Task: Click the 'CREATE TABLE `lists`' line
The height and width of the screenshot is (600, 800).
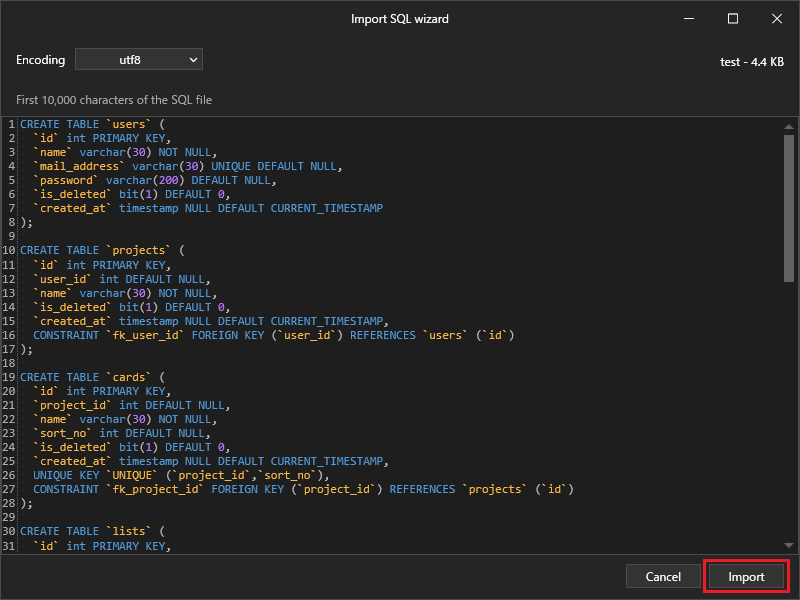Action: click(92, 531)
